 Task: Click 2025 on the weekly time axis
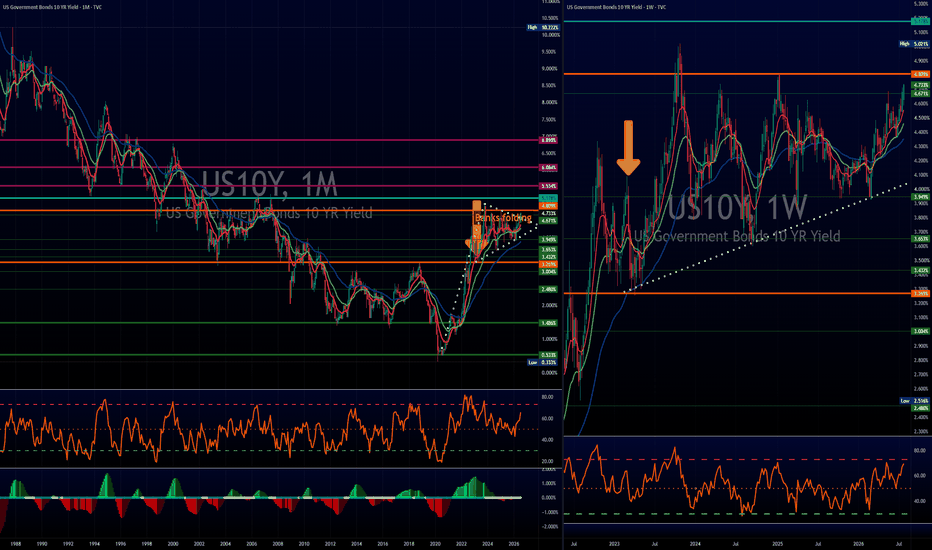click(777, 543)
